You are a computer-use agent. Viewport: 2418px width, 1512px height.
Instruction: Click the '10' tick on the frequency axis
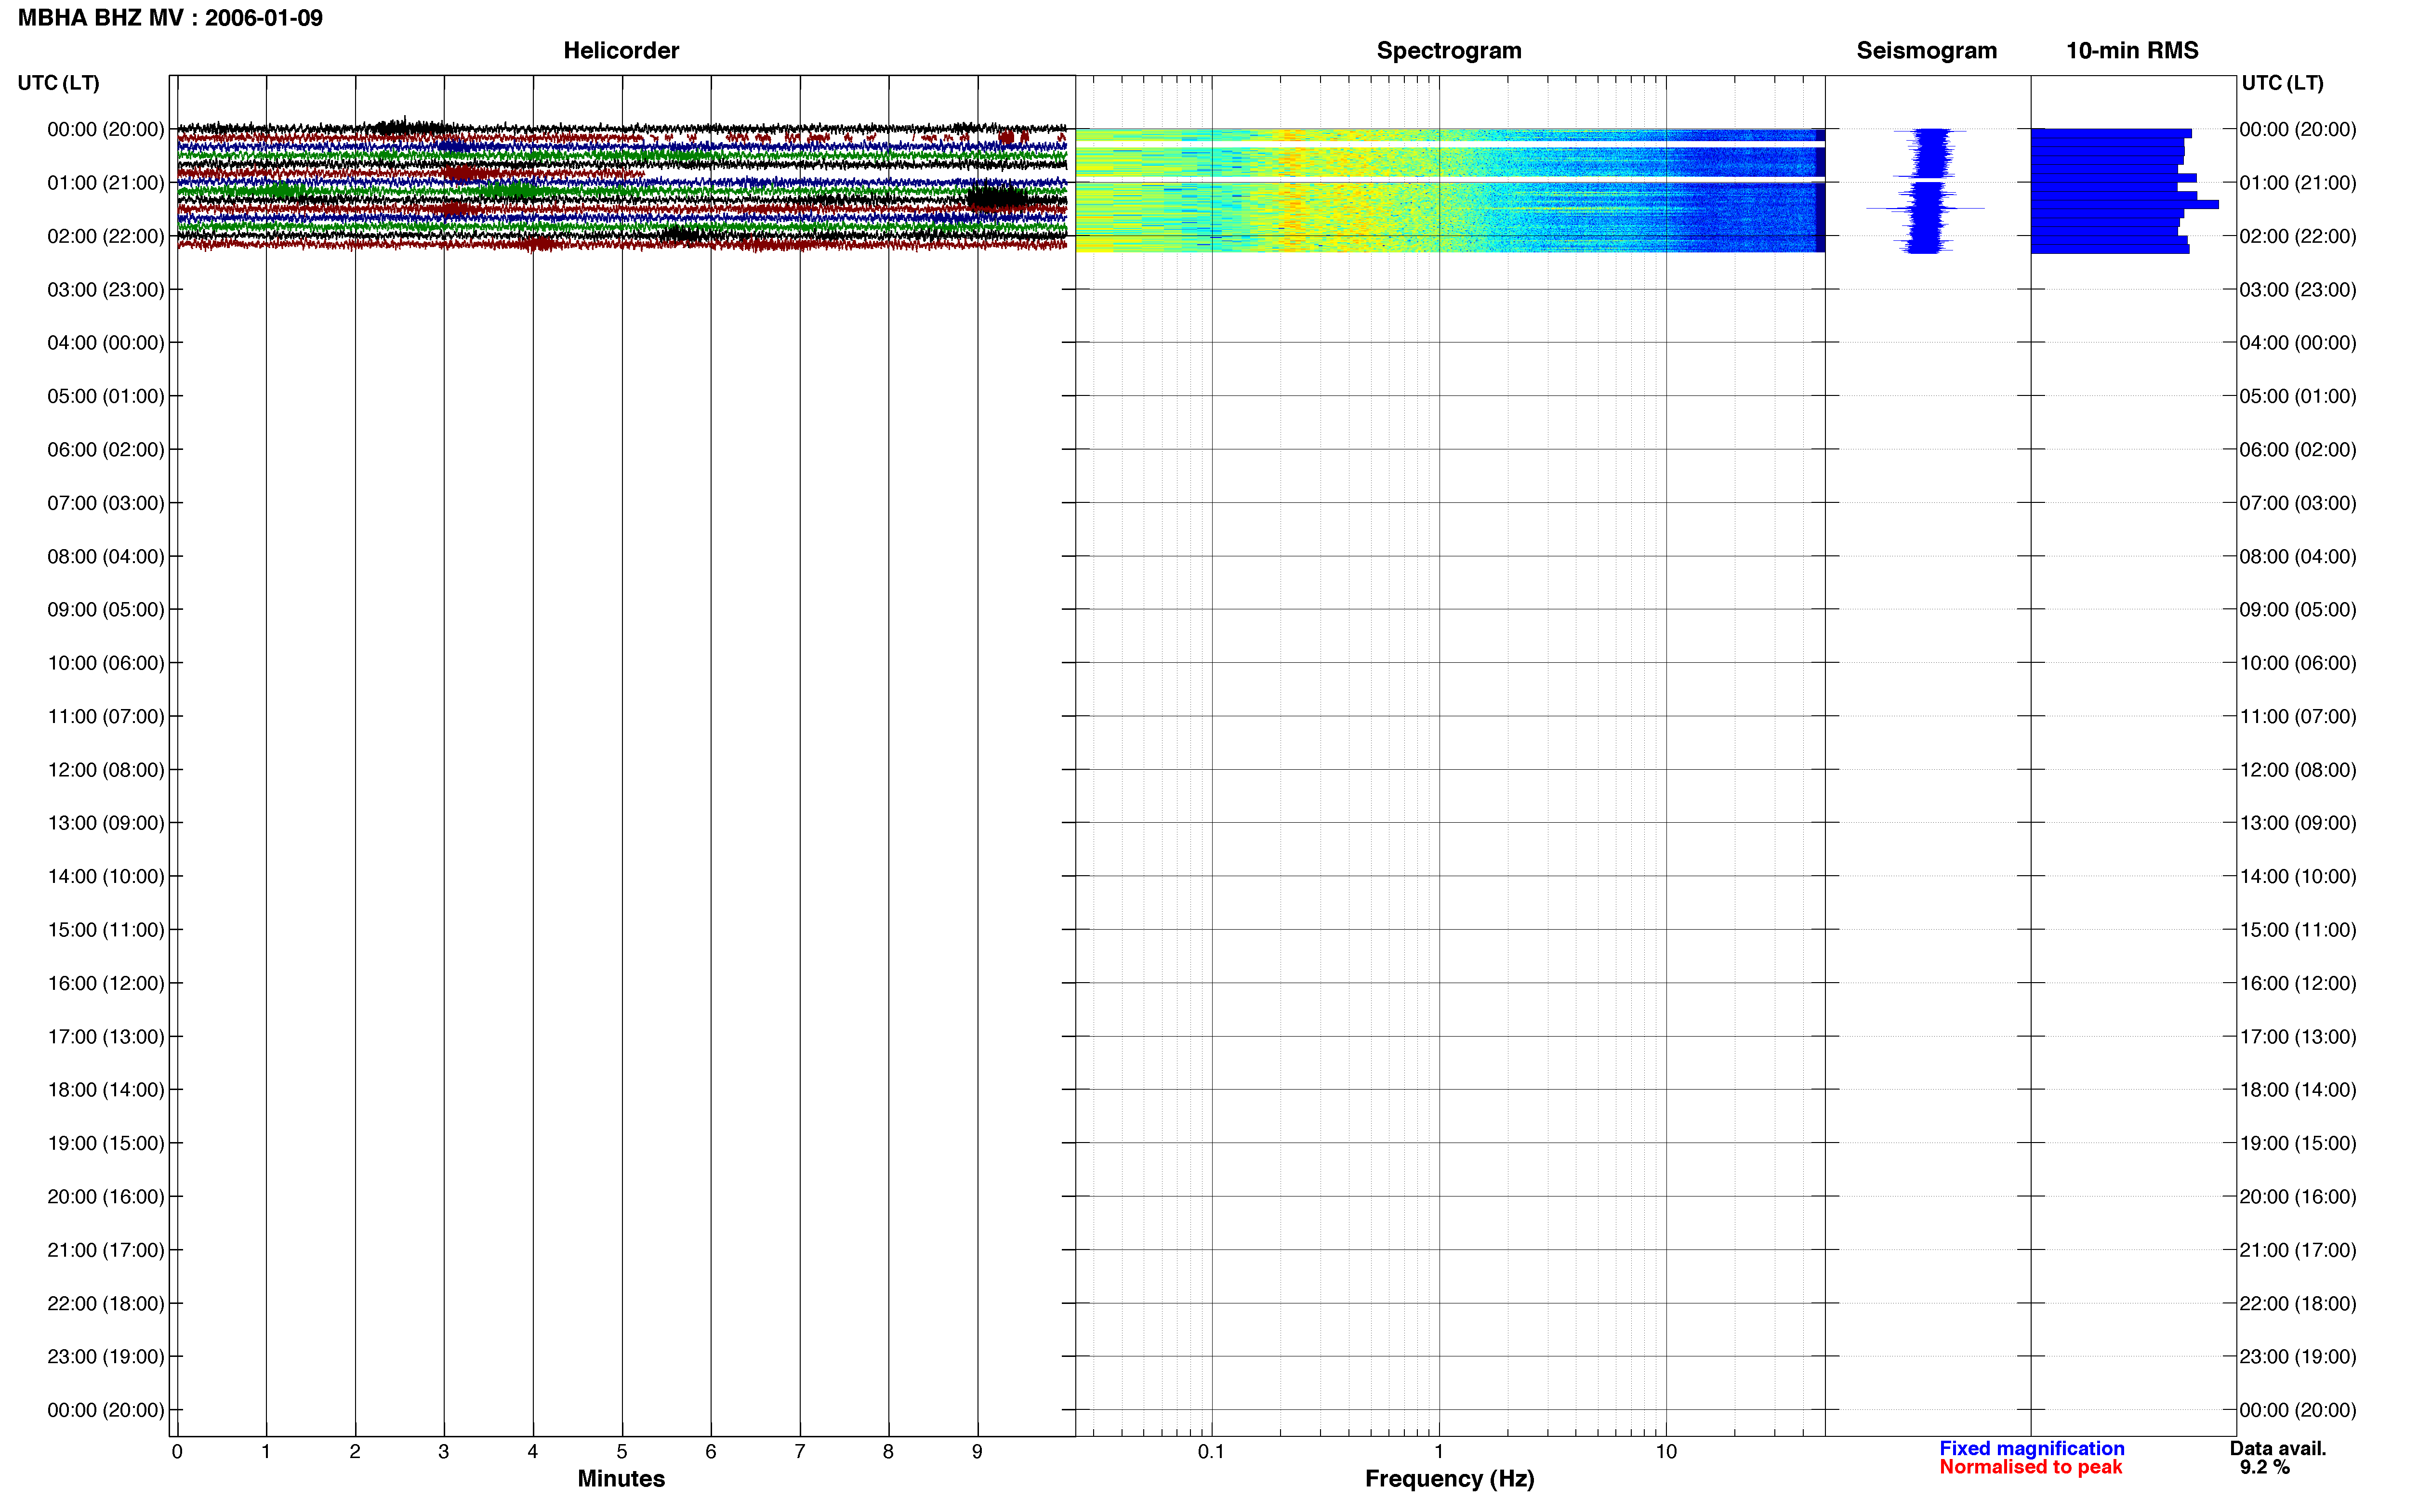(x=1666, y=1452)
